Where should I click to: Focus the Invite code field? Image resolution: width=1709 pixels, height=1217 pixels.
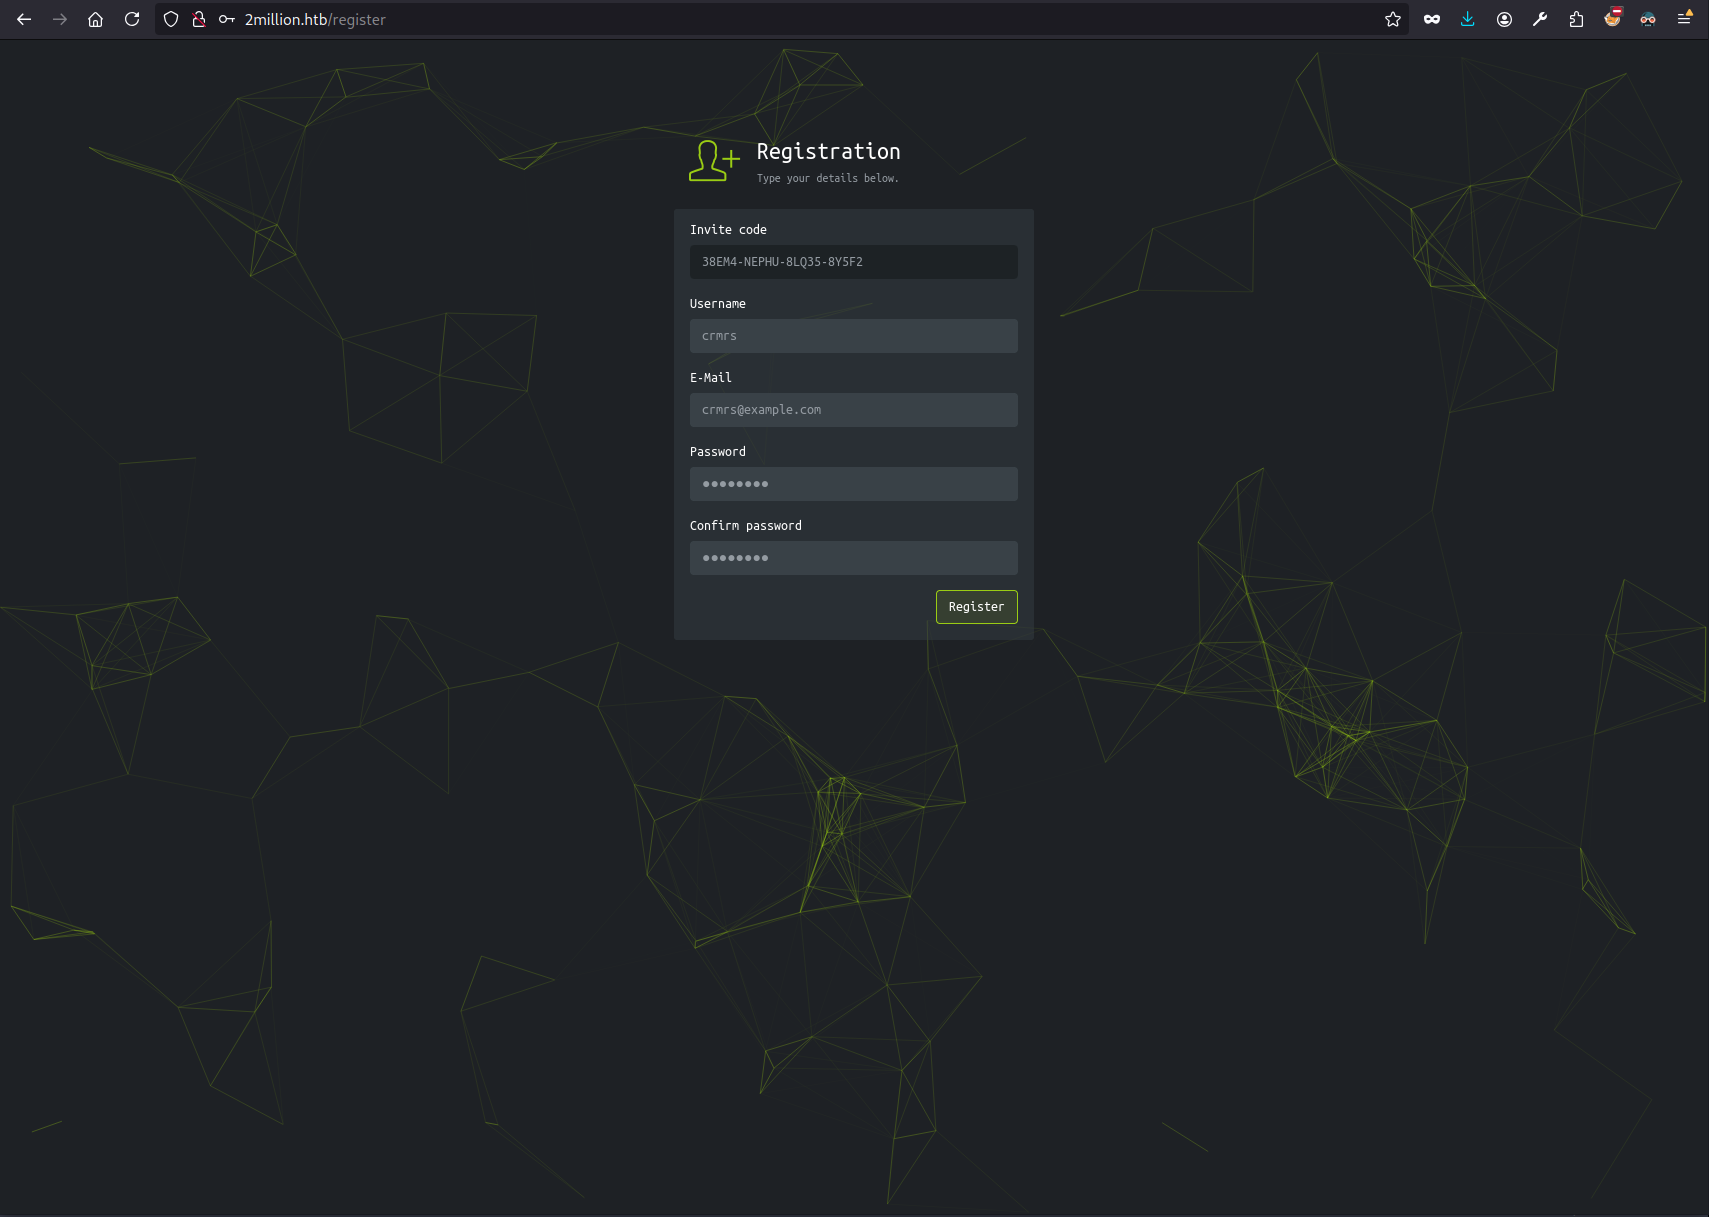click(x=853, y=262)
